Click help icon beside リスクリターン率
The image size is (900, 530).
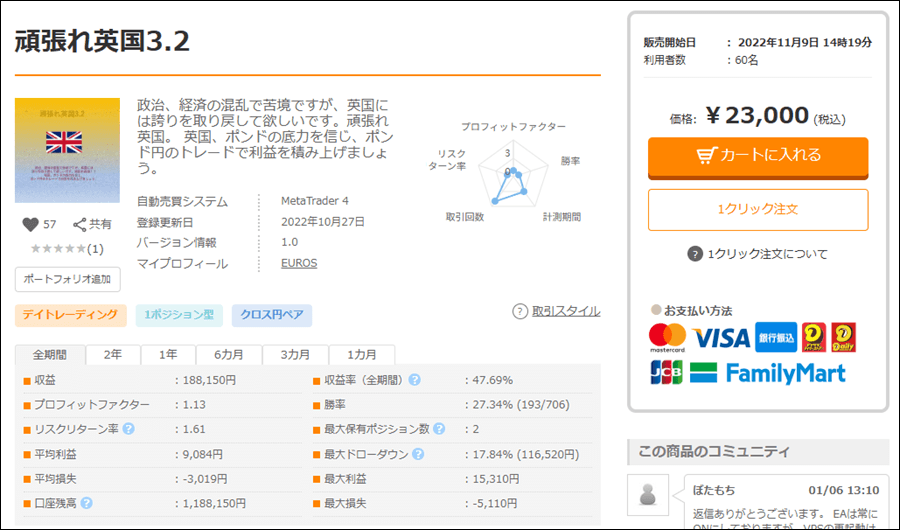[128, 429]
